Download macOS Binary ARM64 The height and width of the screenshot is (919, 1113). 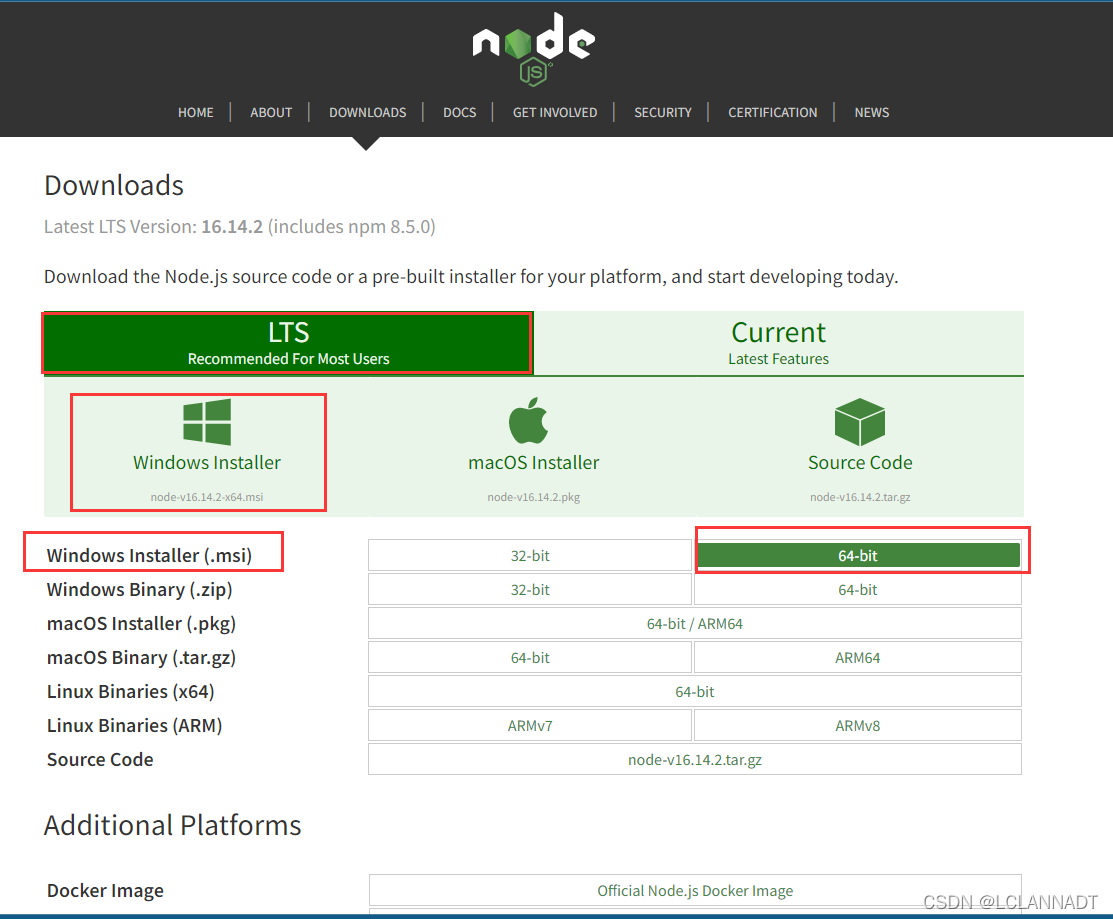pos(858,658)
